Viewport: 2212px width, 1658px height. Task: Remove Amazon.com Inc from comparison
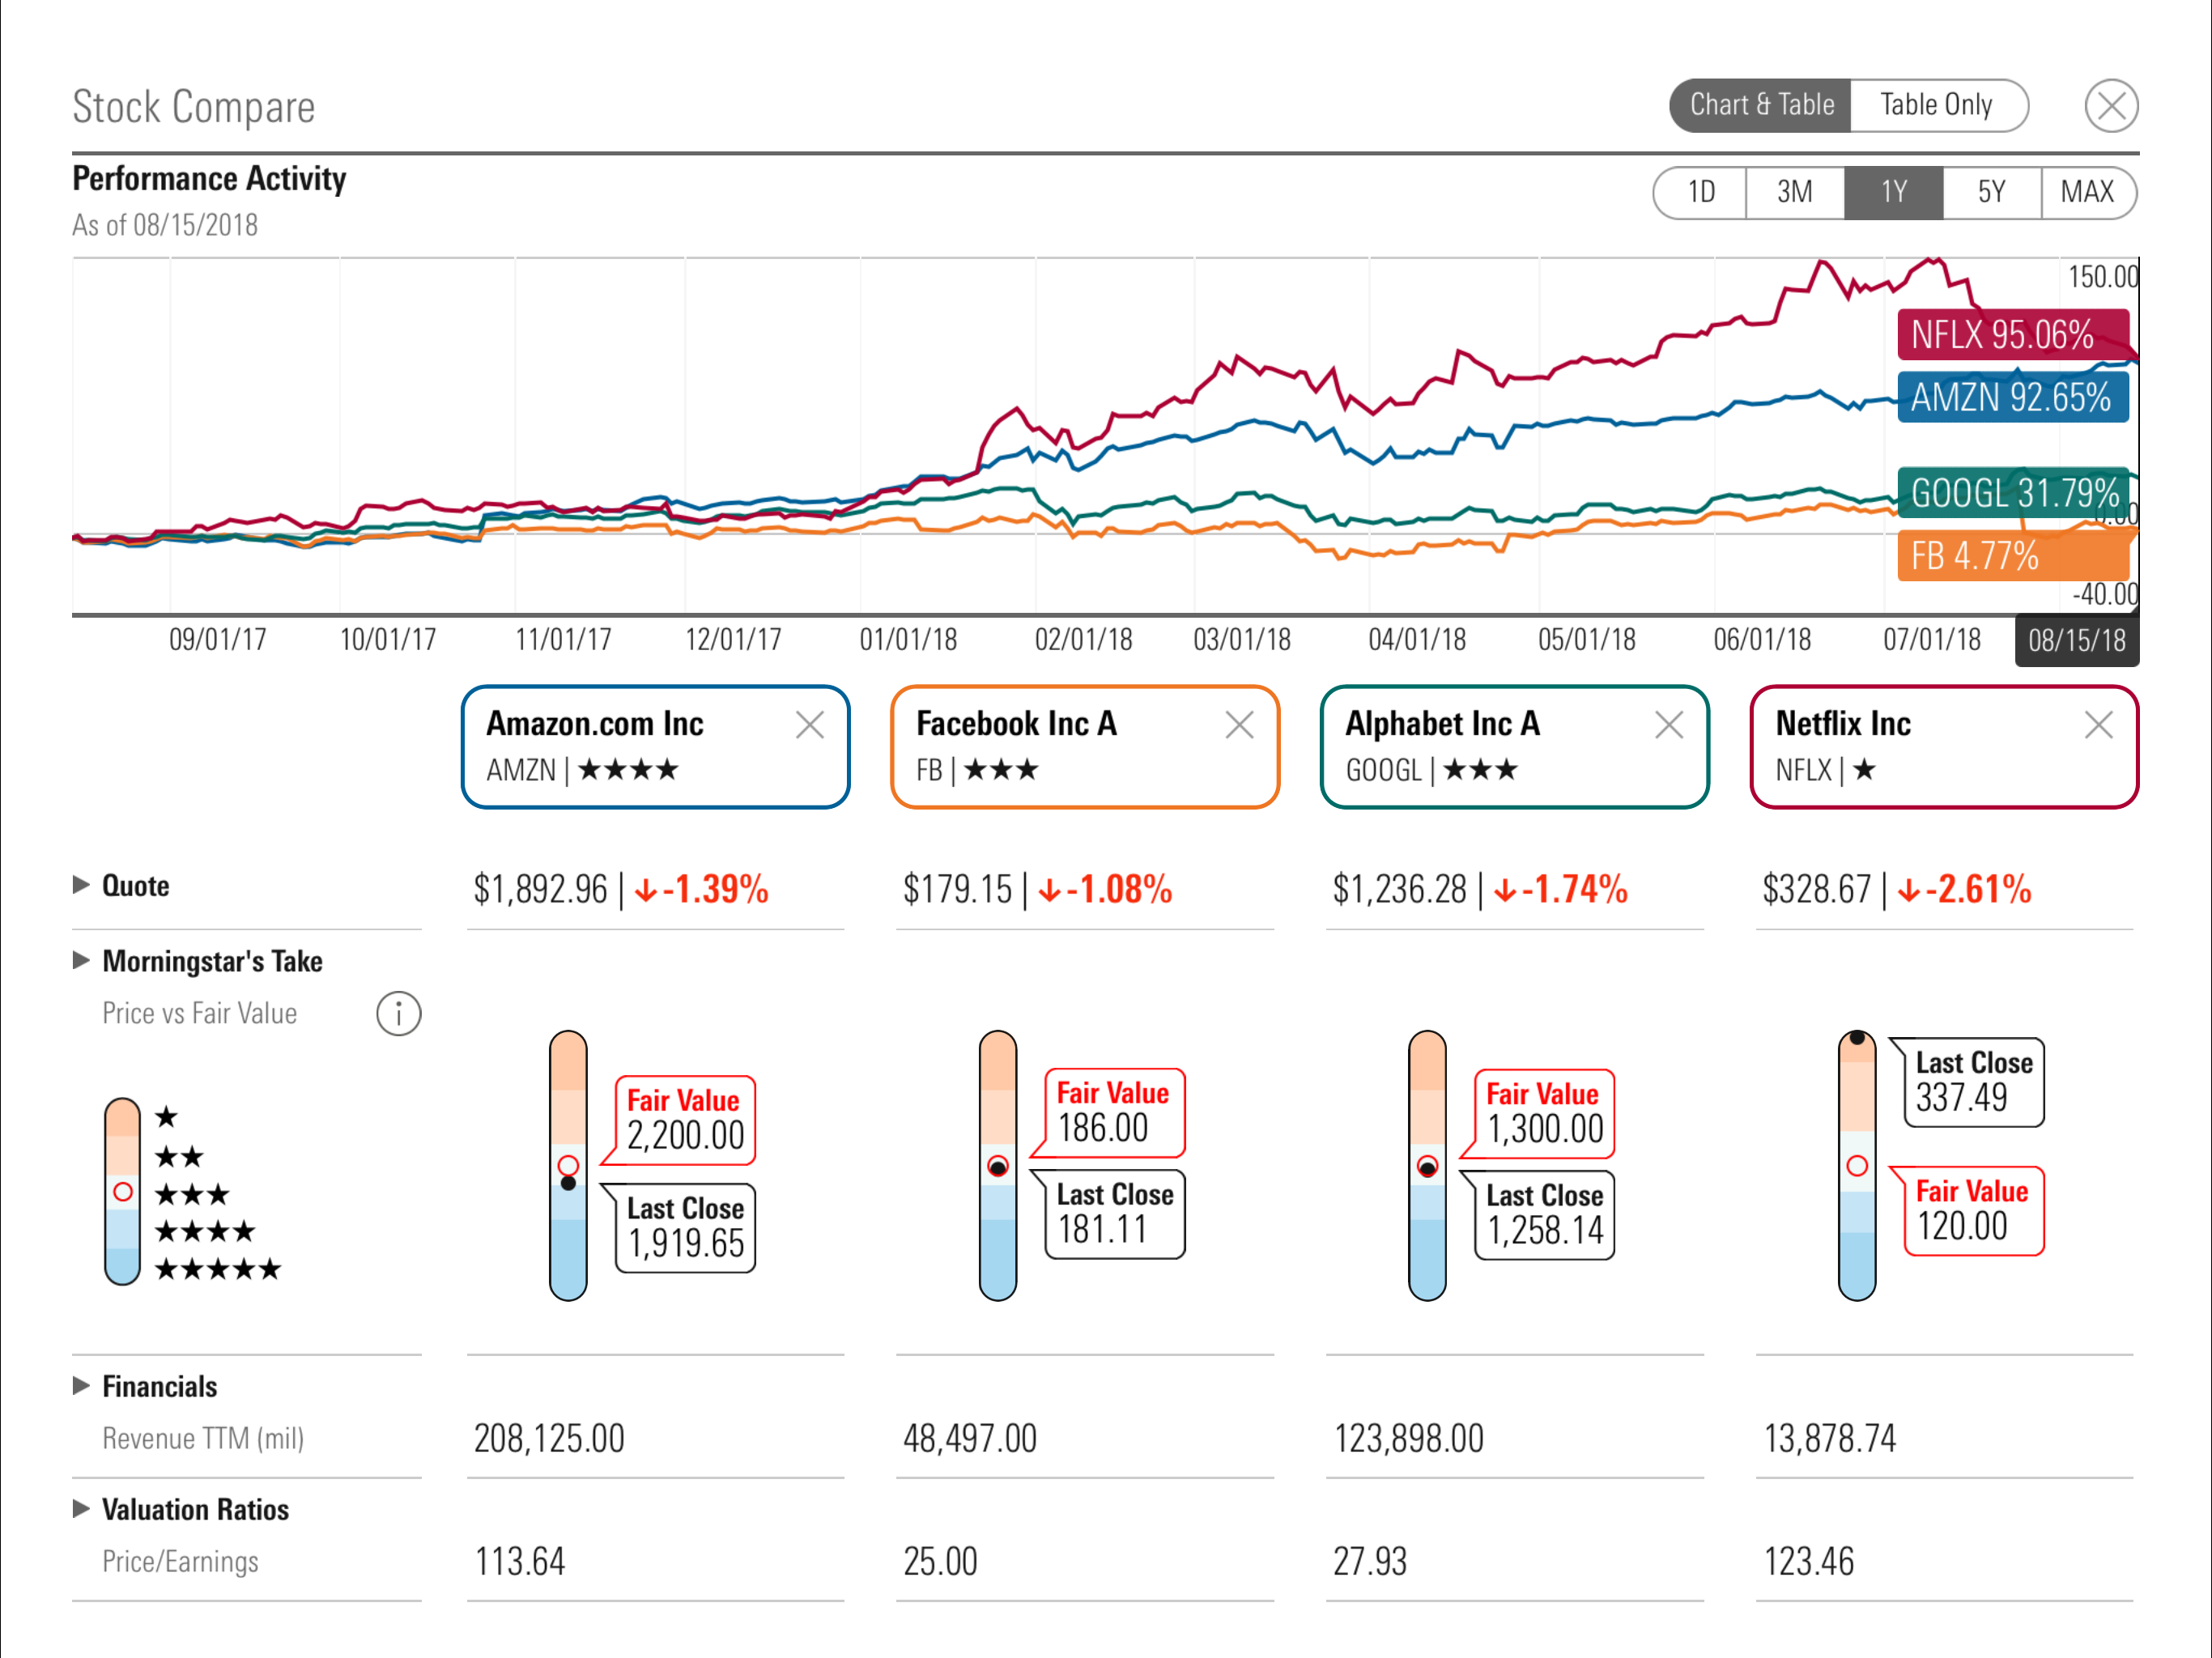809,725
